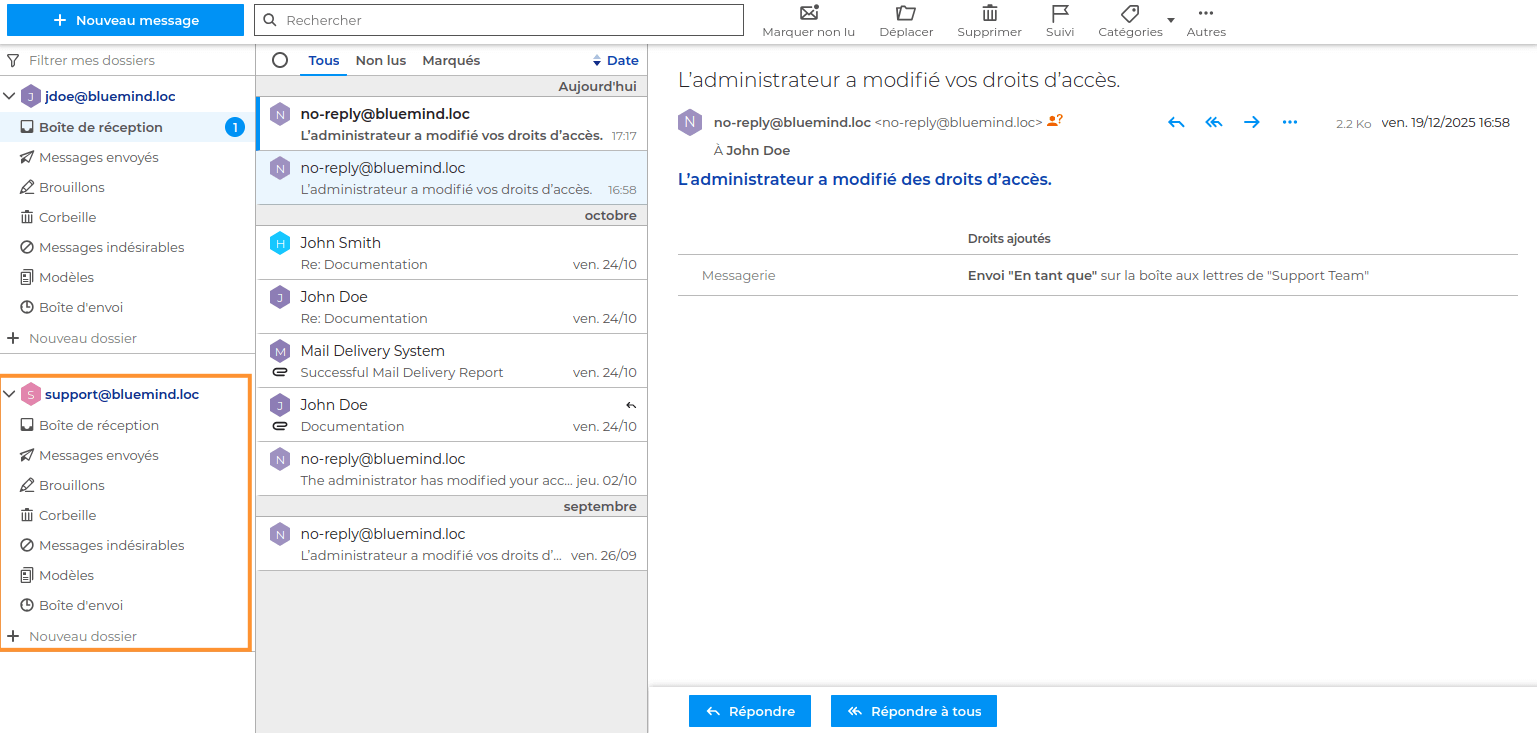Switch to the Marqués tab
The width and height of the screenshot is (1537, 733).
coord(451,60)
